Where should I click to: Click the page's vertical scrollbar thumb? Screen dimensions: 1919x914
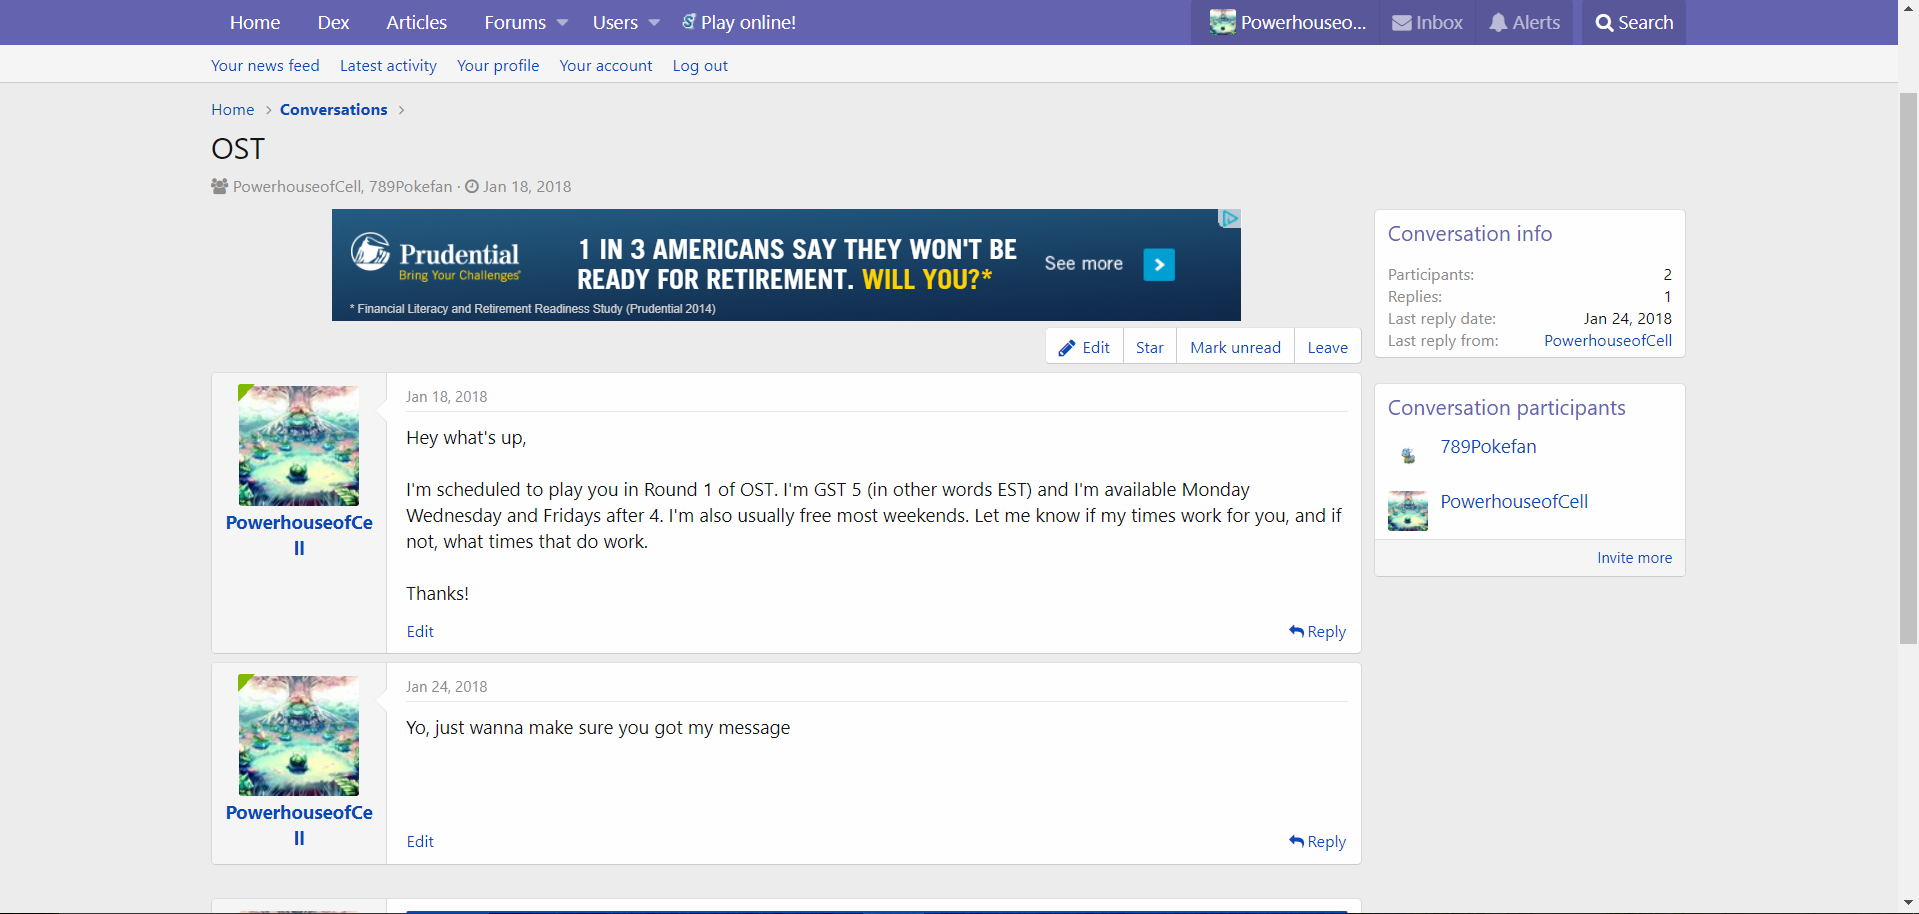[1908, 368]
